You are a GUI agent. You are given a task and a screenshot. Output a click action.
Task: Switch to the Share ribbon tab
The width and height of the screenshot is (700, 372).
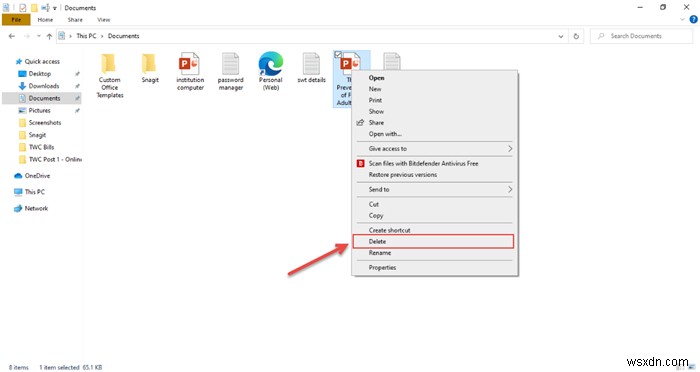pos(75,20)
